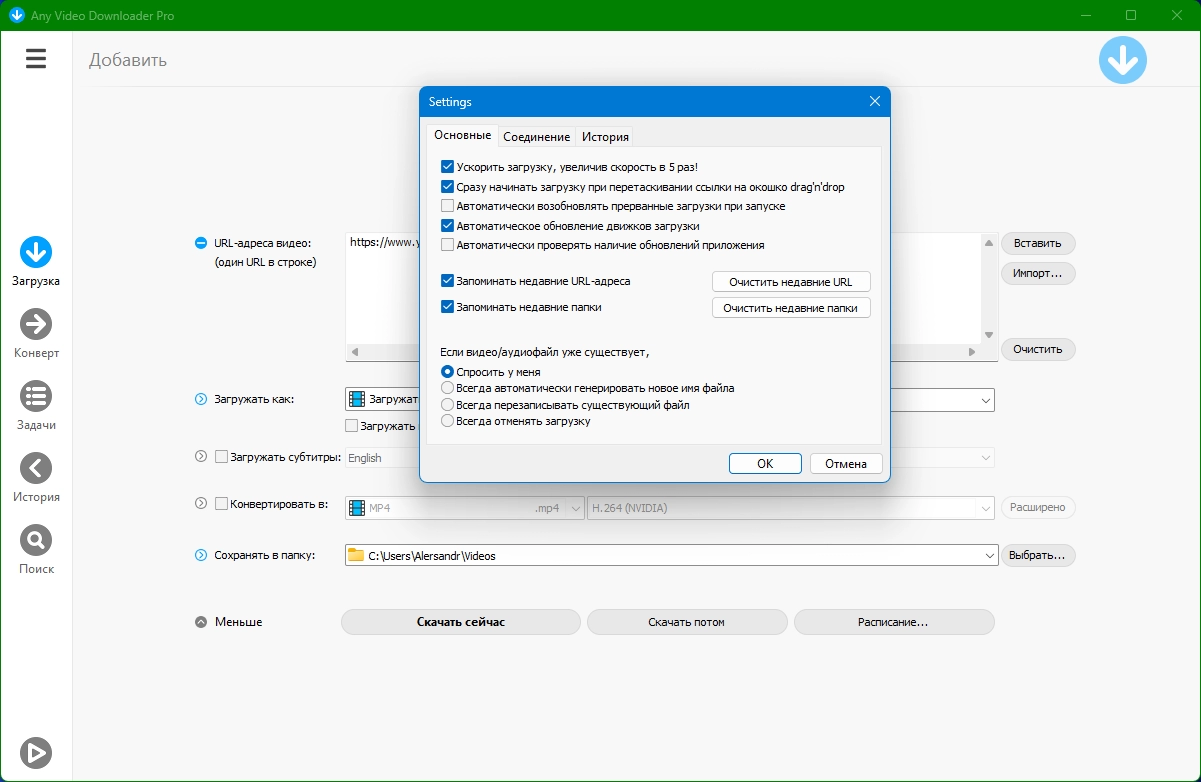Screen dimensions: 1201x782
Task: Click Очистить недавние папки button
Action: 791,308
